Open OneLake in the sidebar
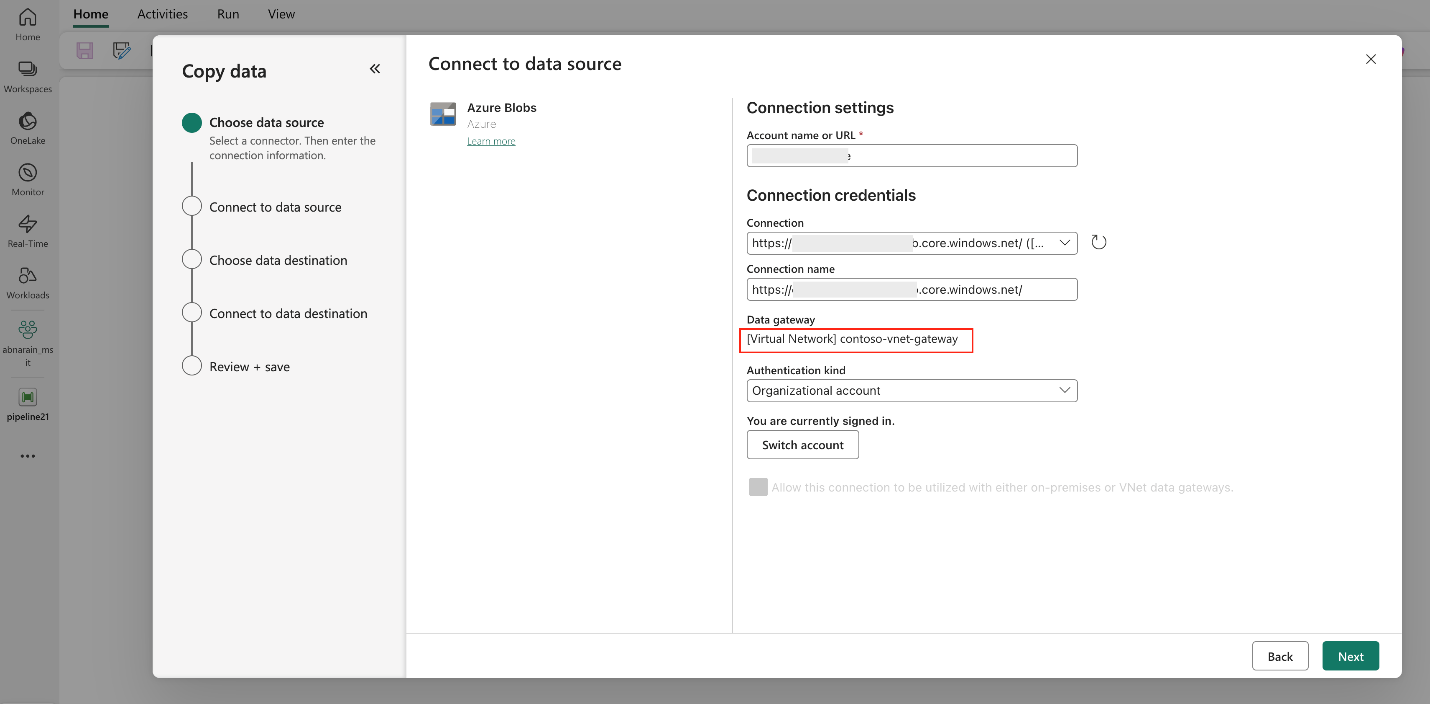The width and height of the screenshot is (1430, 704). click(28, 128)
